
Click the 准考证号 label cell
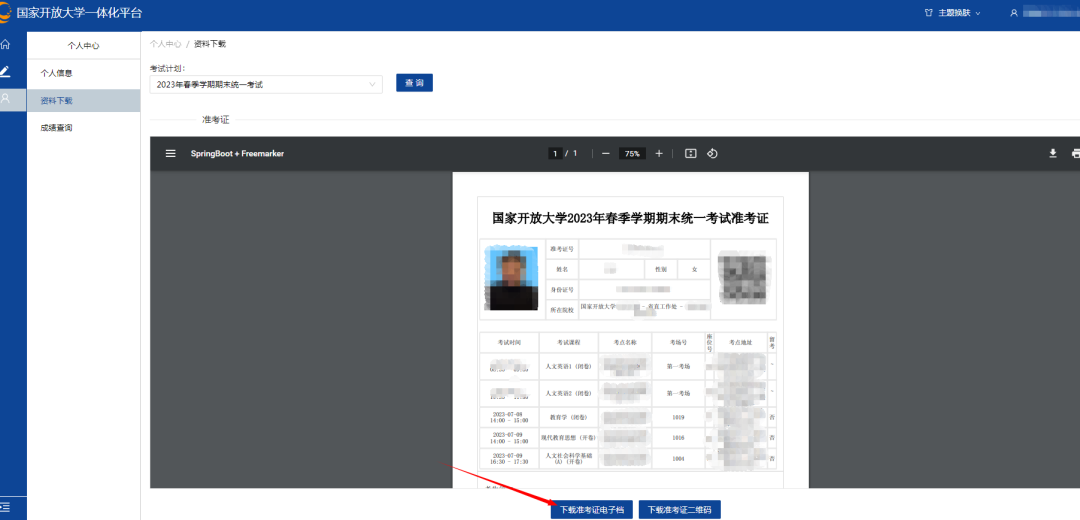click(561, 249)
